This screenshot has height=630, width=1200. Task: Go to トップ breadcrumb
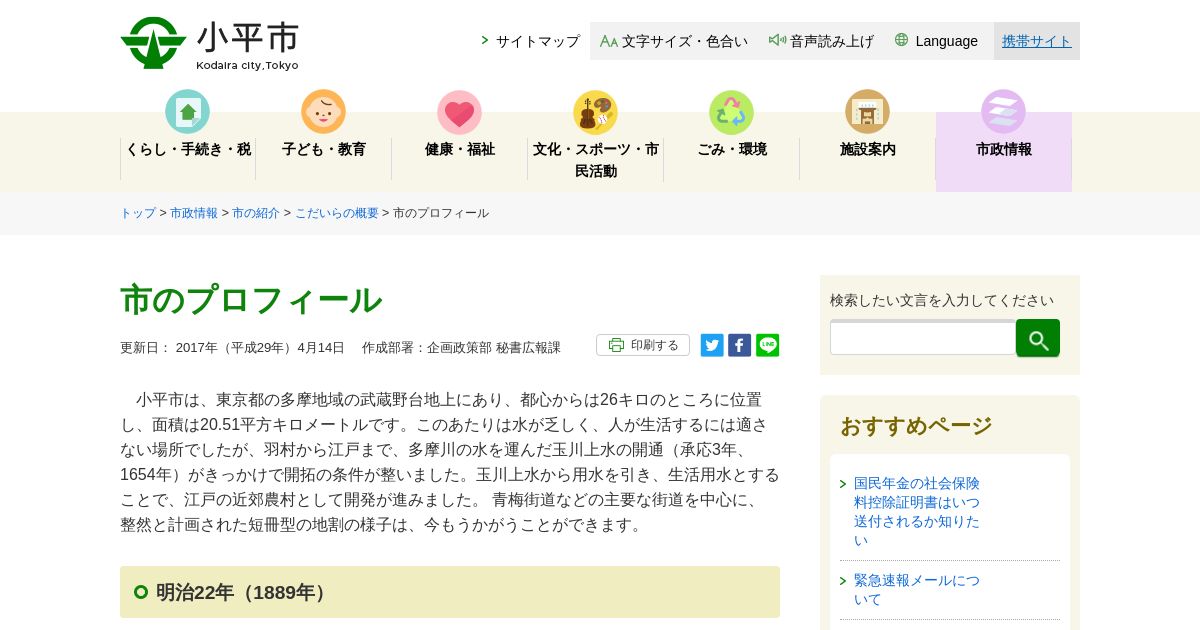pos(138,213)
